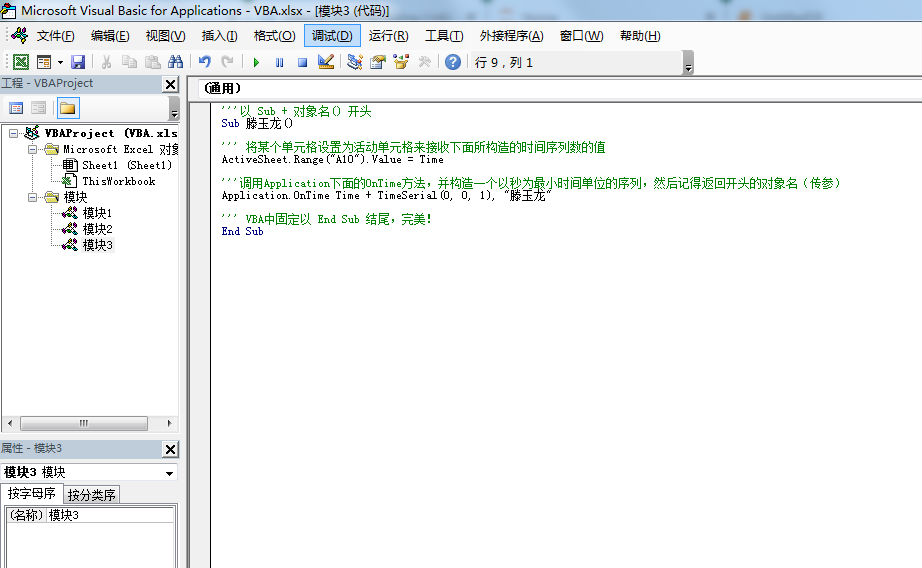Close the Properties - 模块3 panel
The image size is (922, 568).
[x=171, y=449]
